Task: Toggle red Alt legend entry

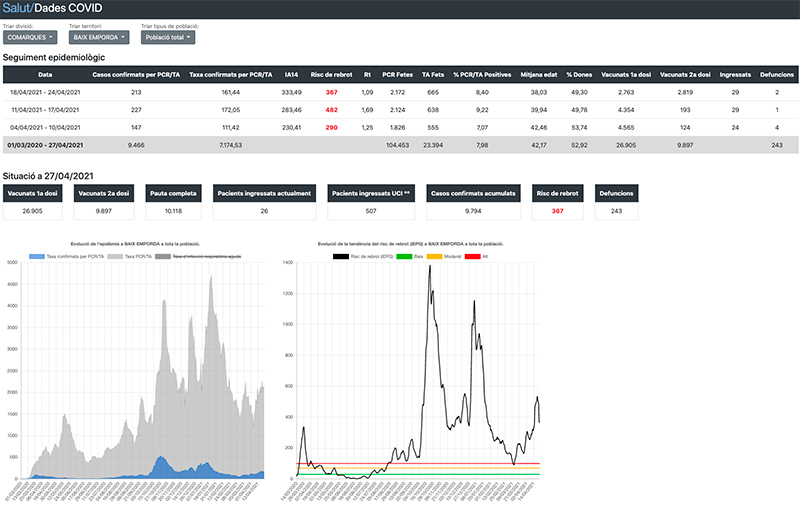Action: point(476,257)
